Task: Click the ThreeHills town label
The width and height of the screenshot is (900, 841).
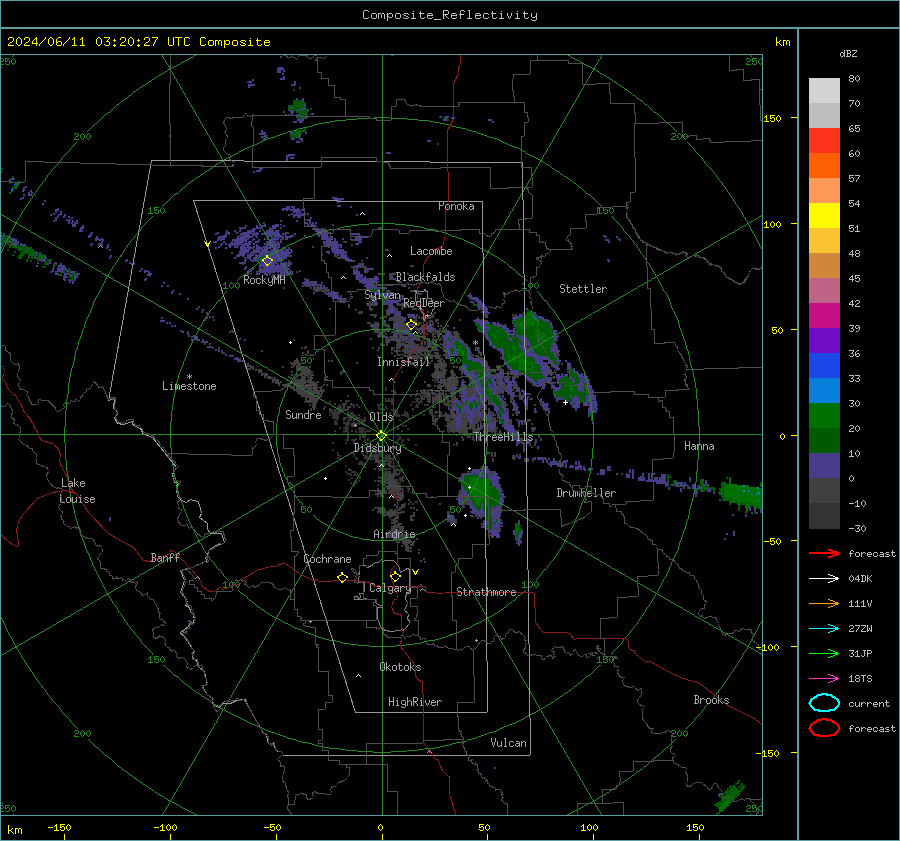Action: click(503, 437)
